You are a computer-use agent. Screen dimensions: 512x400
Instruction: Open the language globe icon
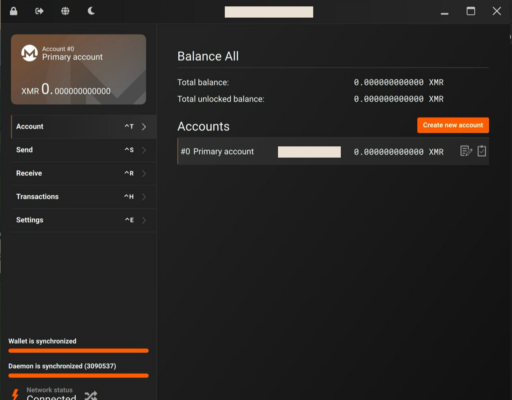point(65,11)
